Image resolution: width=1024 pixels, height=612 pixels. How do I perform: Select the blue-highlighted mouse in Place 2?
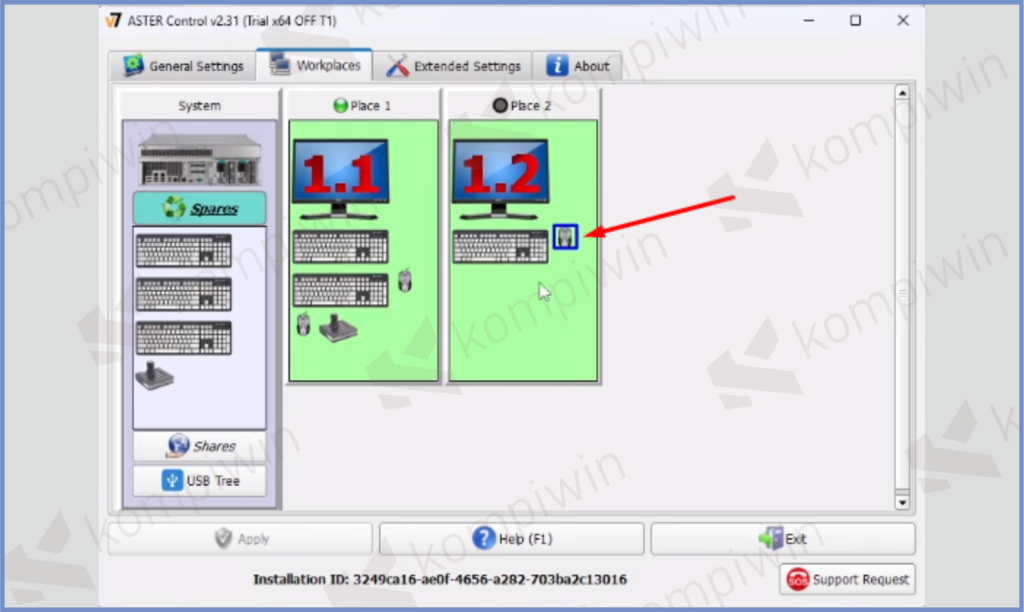coord(565,237)
